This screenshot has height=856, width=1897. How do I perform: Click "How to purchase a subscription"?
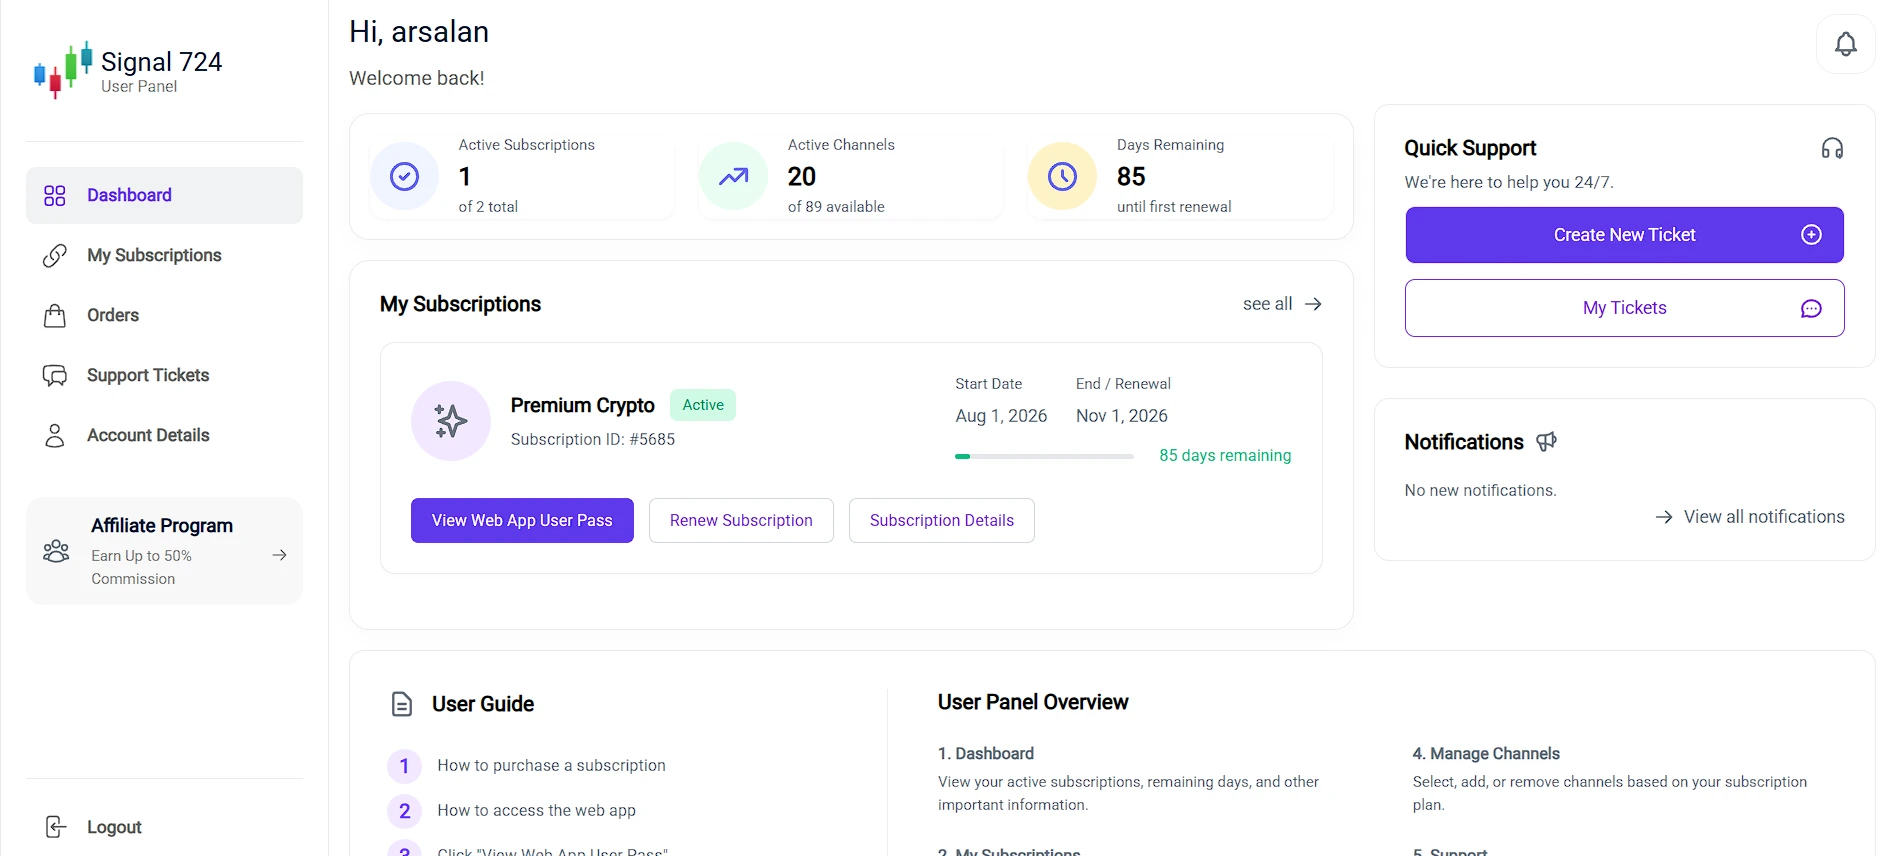tap(551, 765)
